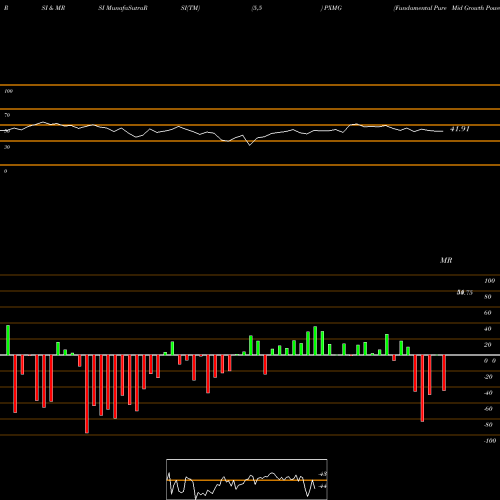
Task: Click the tallest red MR histogram bar
Action: pos(87,394)
